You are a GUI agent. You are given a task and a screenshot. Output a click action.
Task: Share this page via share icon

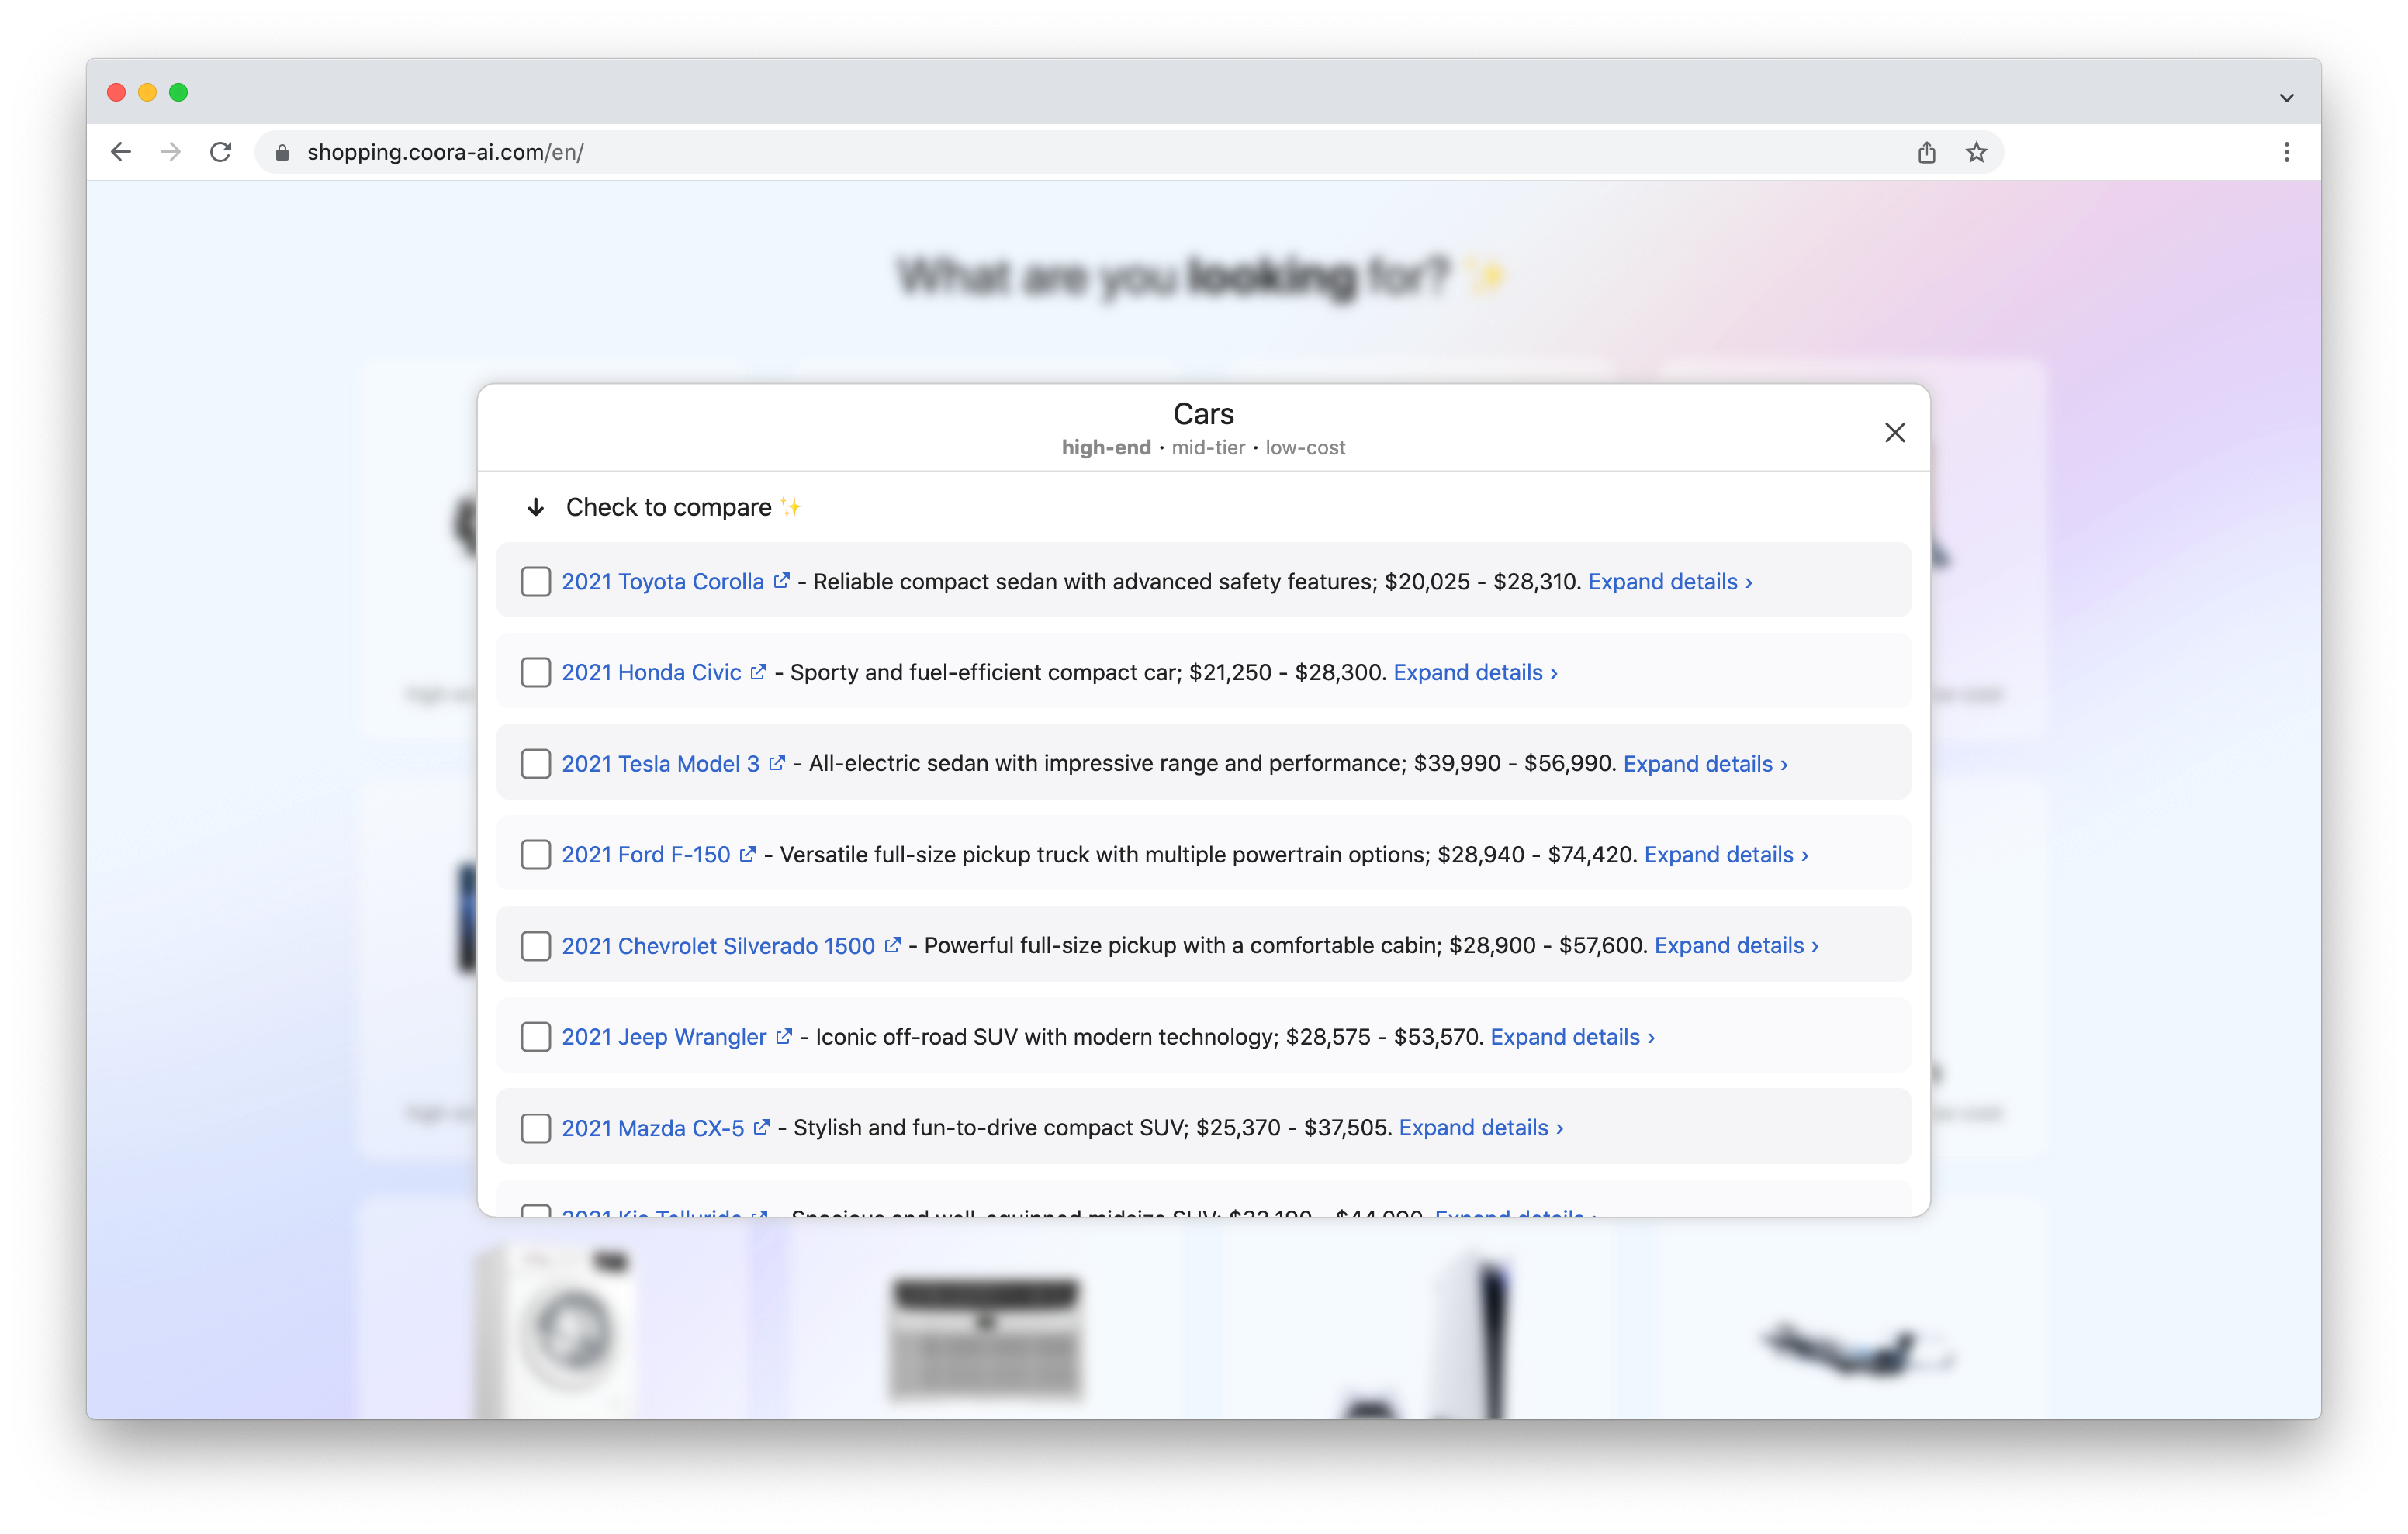point(1926,152)
